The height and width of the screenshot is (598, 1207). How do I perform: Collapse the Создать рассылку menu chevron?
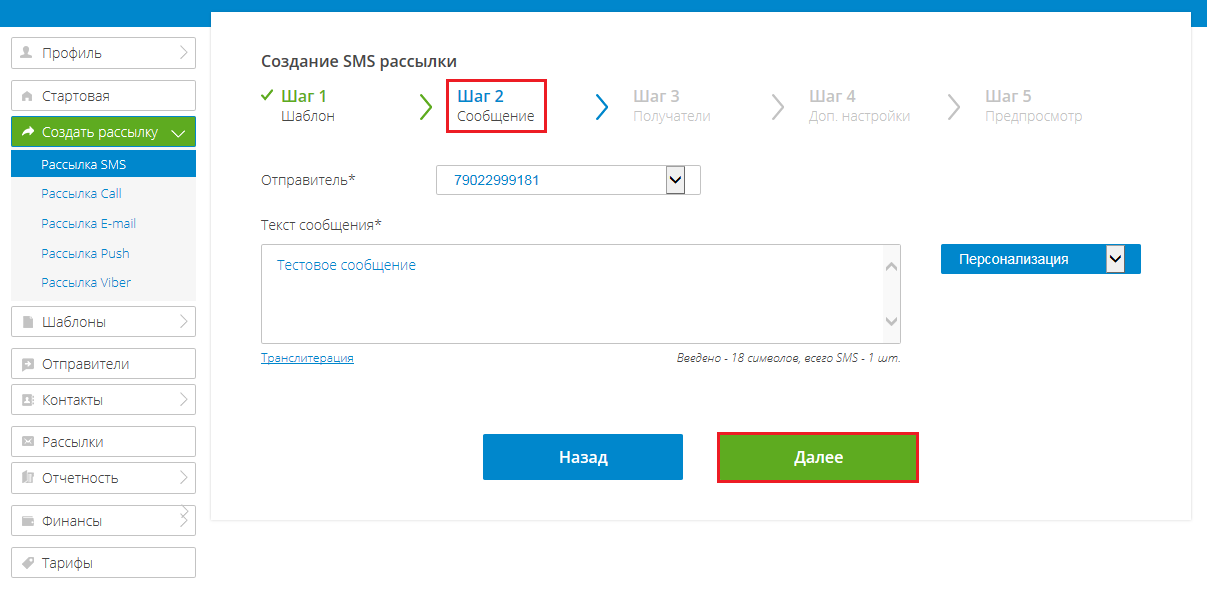click(178, 132)
